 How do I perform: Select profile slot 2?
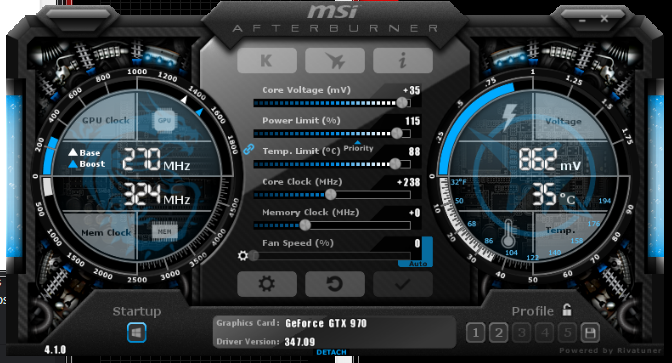pyautogui.click(x=498, y=333)
